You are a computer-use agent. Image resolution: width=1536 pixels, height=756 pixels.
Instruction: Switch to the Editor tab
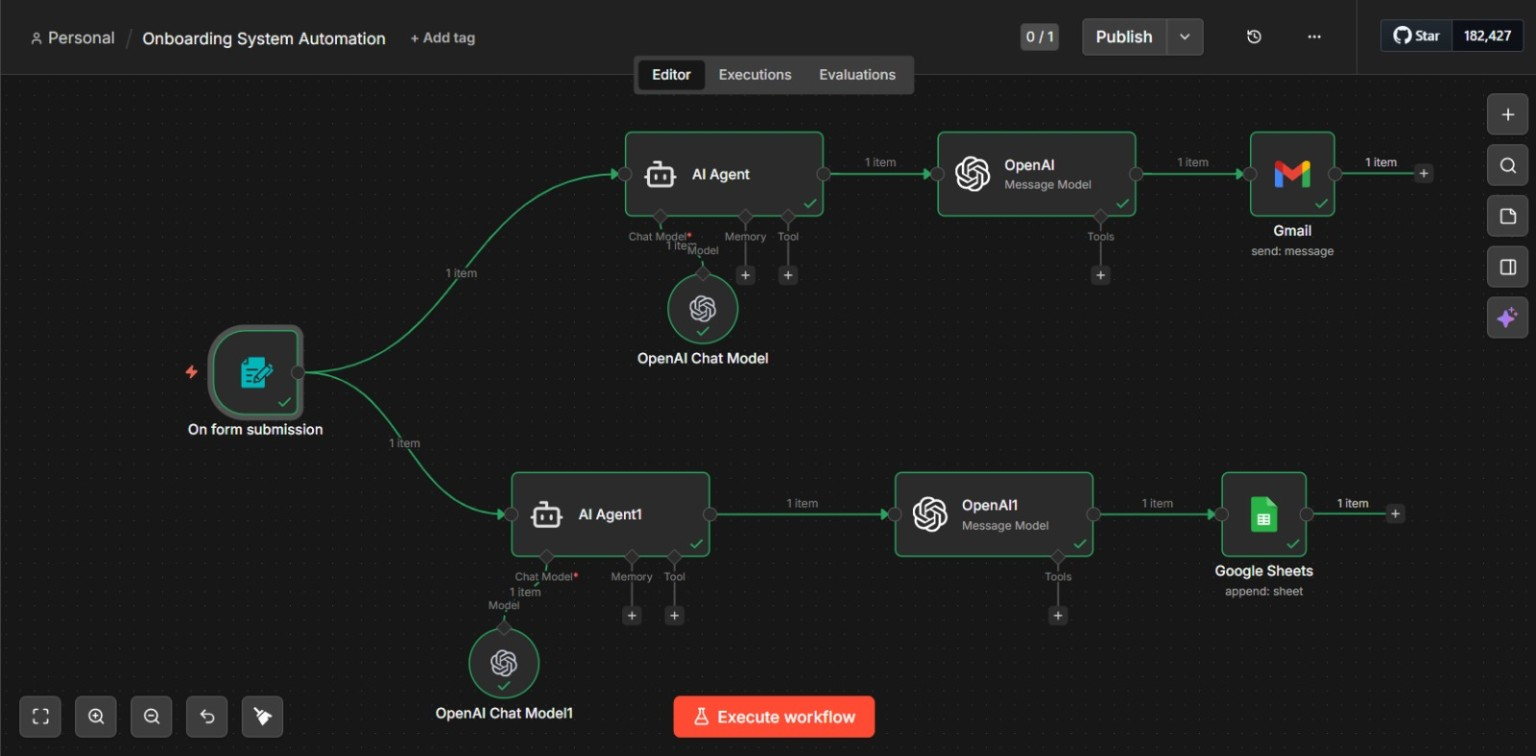coord(671,75)
